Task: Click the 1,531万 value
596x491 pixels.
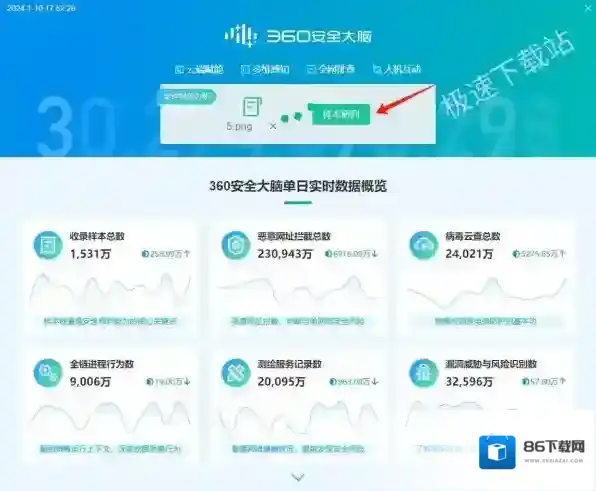Action: tap(90, 254)
